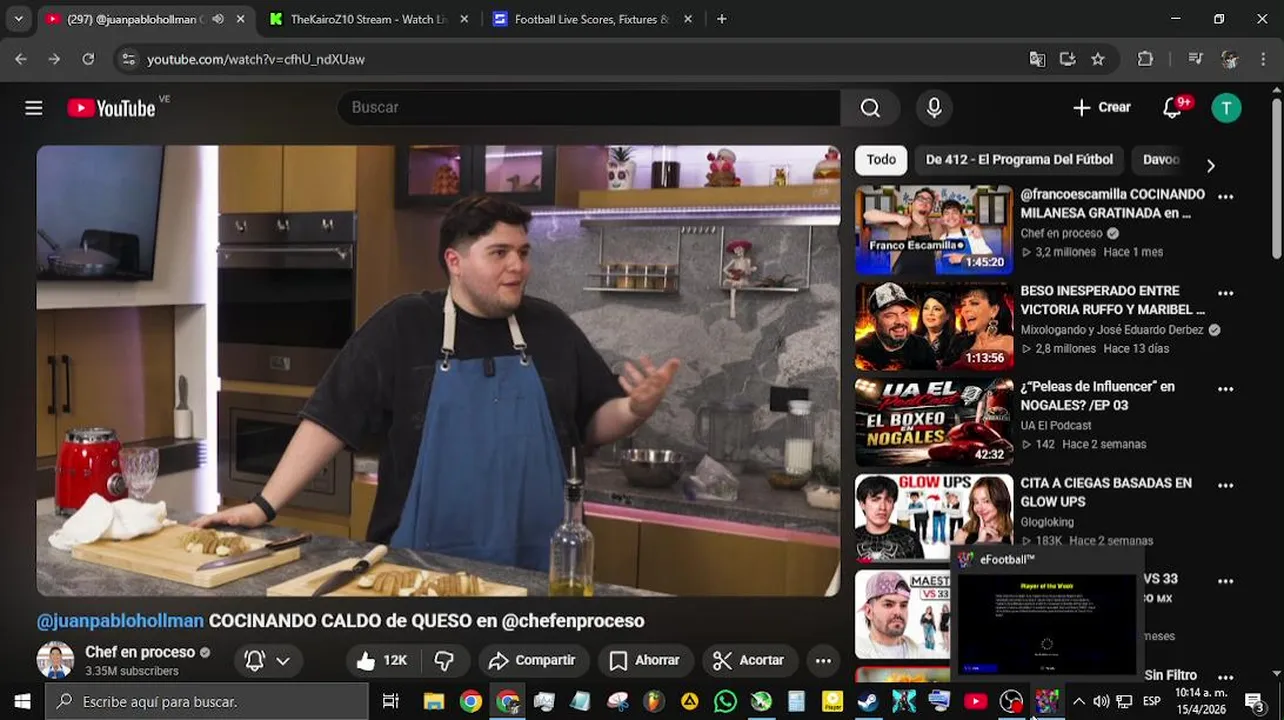Image resolution: width=1284 pixels, height=720 pixels.
Task: Select 'De 412 - El Programa Del Fútbol' chip
Action: 1019,159
